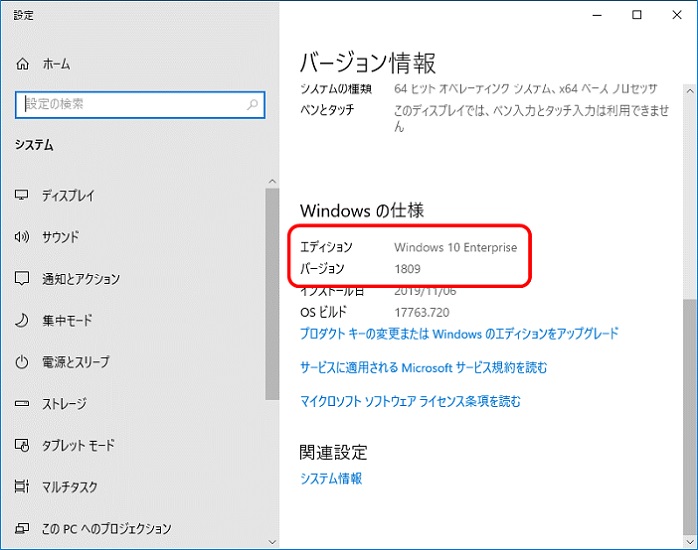Select the Windows 10 Enterprise edition text
The height and width of the screenshot is (550, 698).
pos(456,247)
